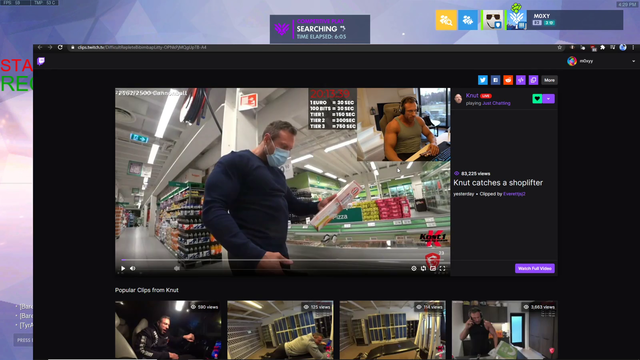The width and height of the screenshot is (640, 360).
Task: Click the 'Popular Clips from Knut' heading
Action: coord(147,290)
